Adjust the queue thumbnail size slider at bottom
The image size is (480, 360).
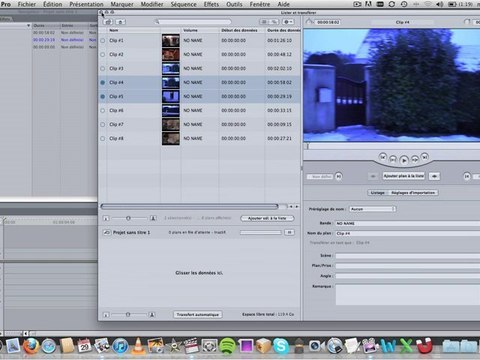pos(128,314)
